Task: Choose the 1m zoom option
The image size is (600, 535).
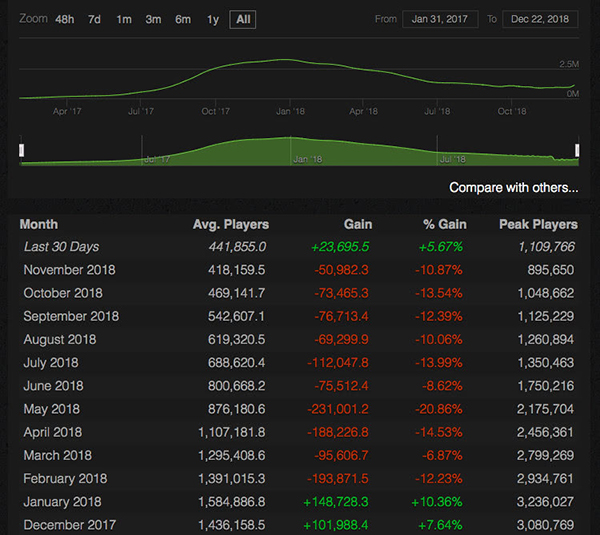Action: coord(123,19)
